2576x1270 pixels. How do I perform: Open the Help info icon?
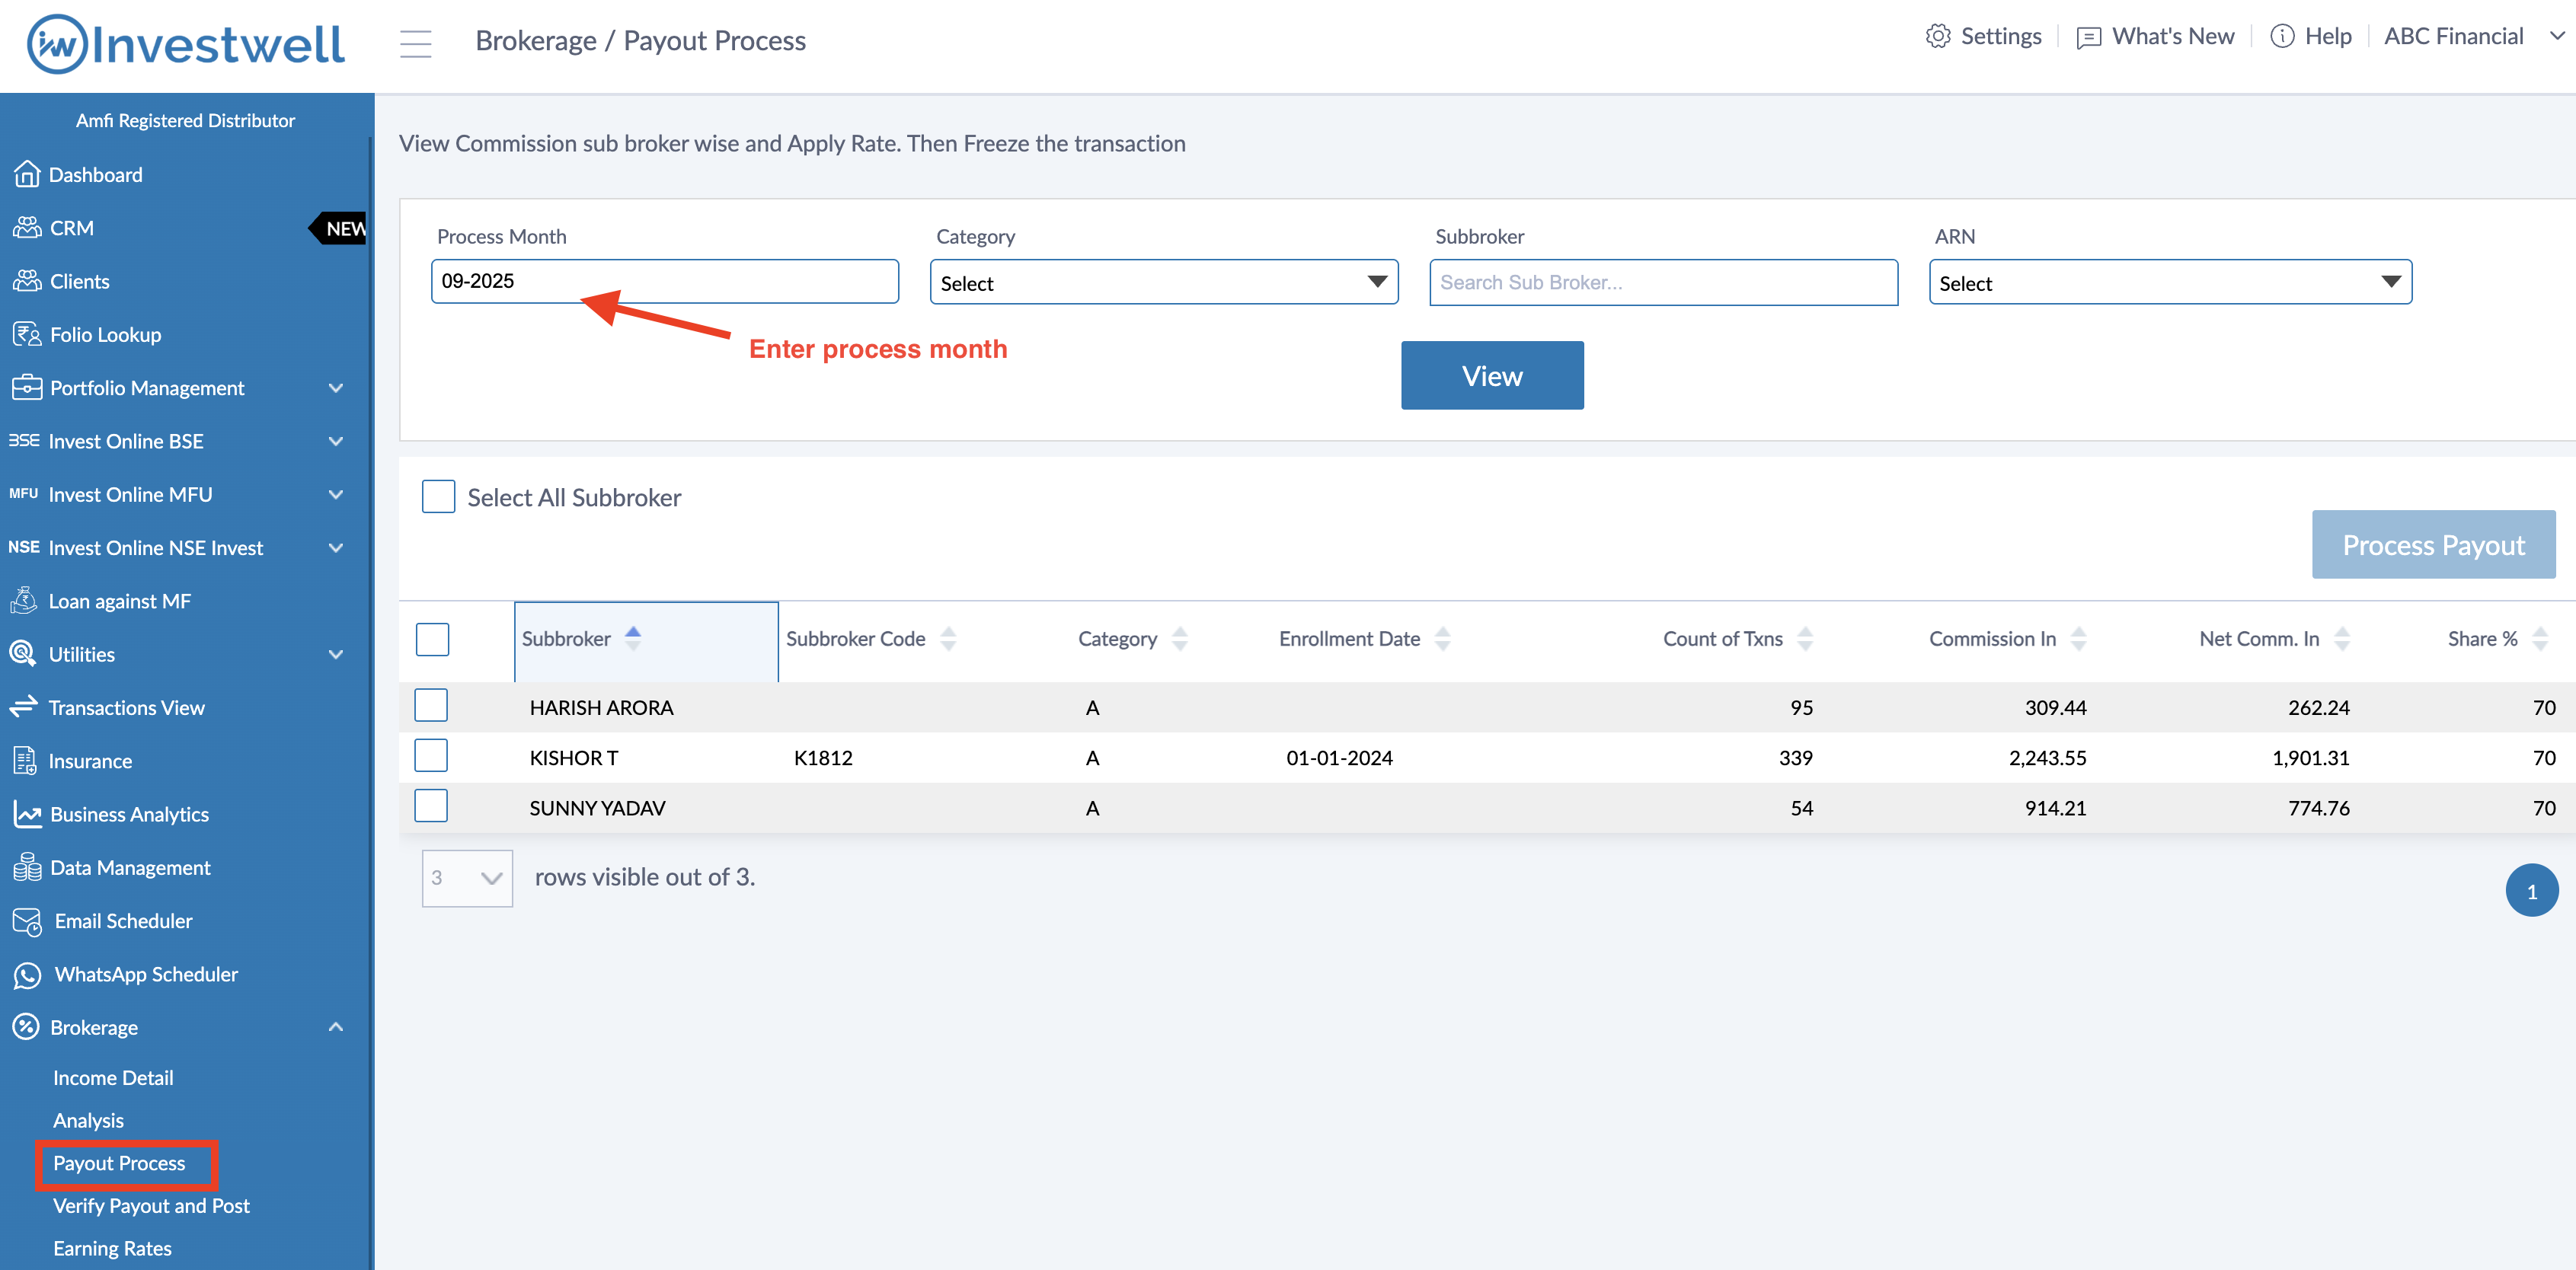(x=2281, y=37)
